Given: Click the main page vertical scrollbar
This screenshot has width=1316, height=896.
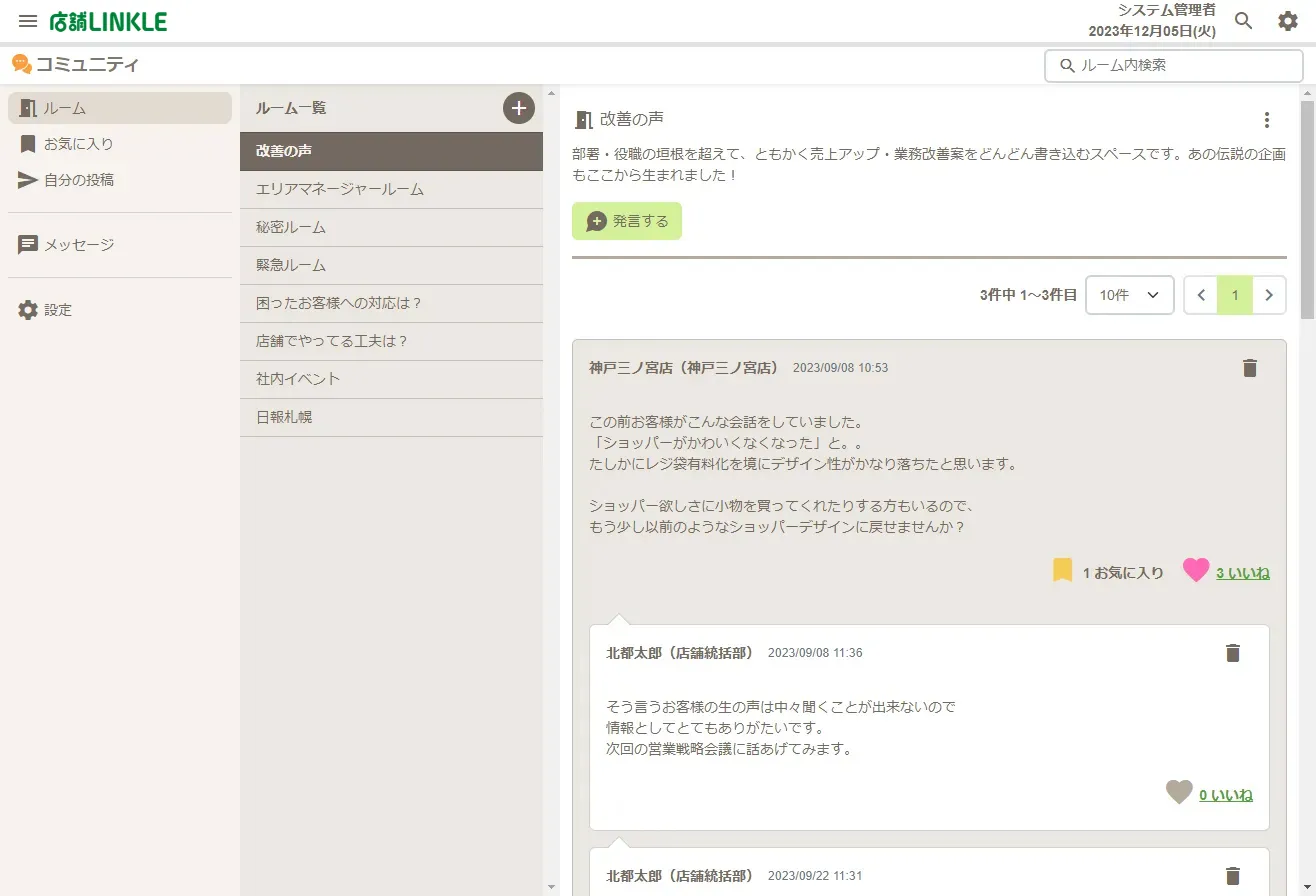Looking at the screenshot, I should pos(1307,210).
